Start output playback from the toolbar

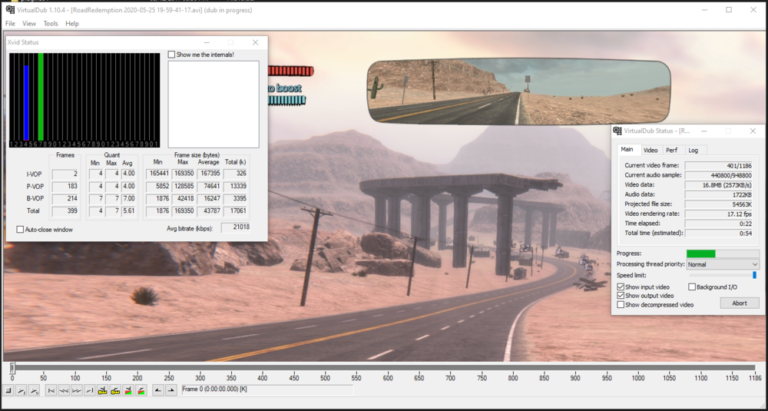pyautogui.click(x=34, y=390)
